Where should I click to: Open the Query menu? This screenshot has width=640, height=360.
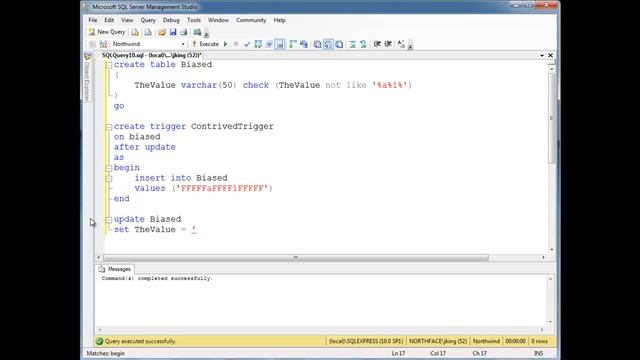[148, 20]
